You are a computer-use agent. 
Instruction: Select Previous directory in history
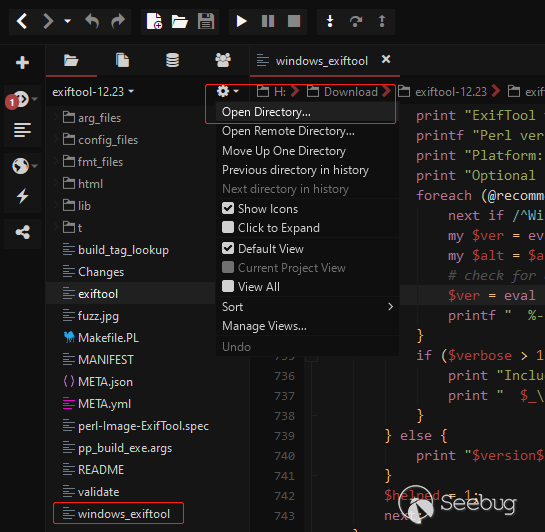tap(306, 170)
